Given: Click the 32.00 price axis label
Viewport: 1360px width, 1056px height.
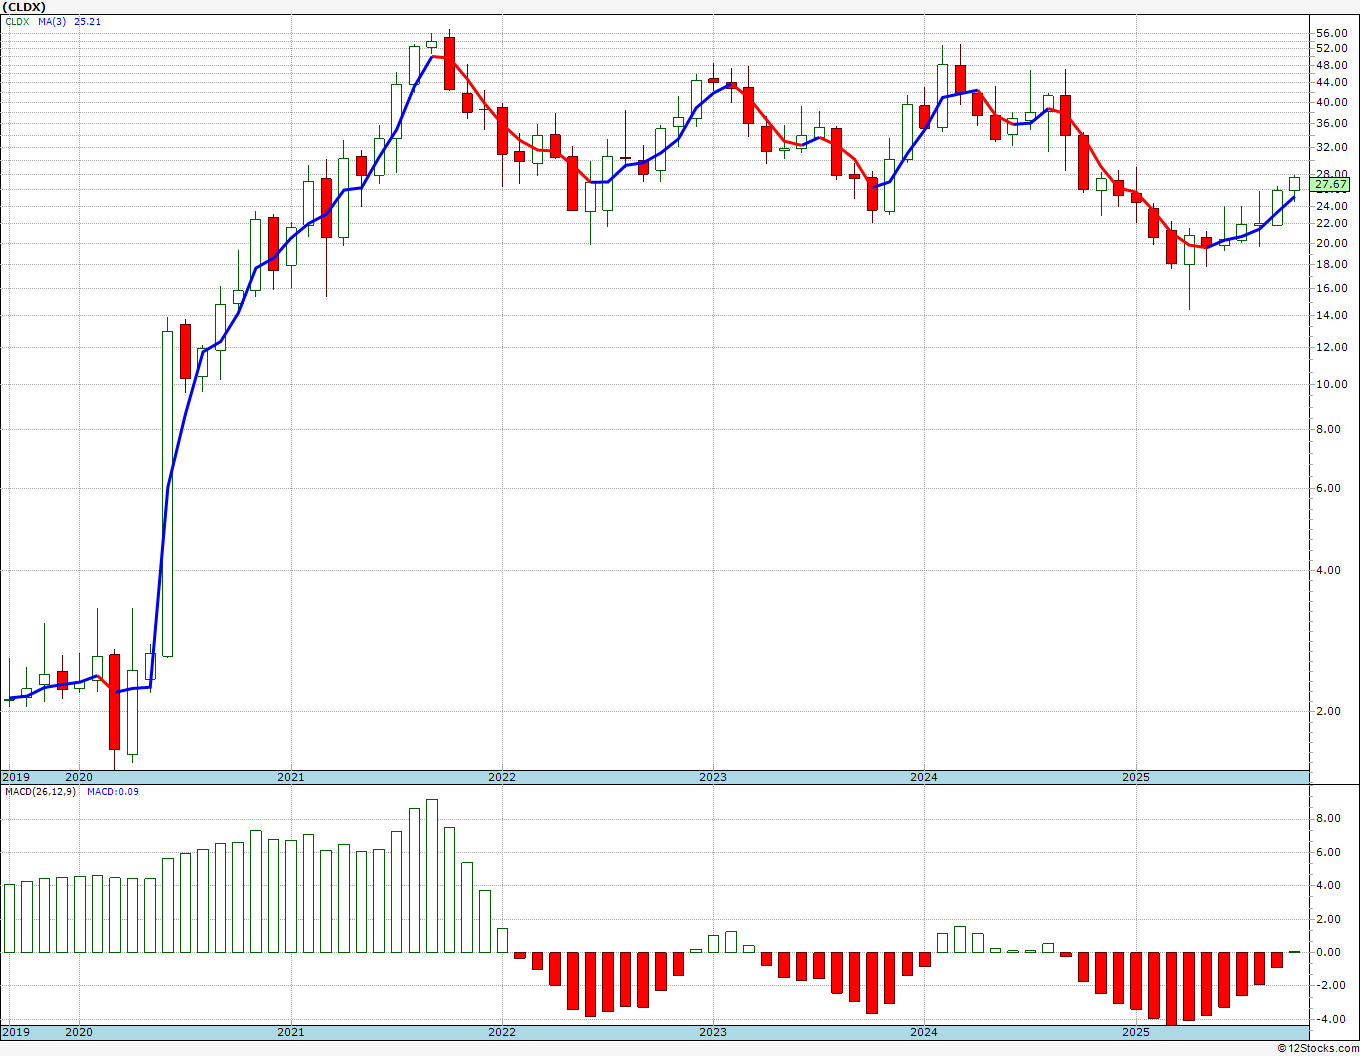Looking at the screenshot, I should [1331, 148].
